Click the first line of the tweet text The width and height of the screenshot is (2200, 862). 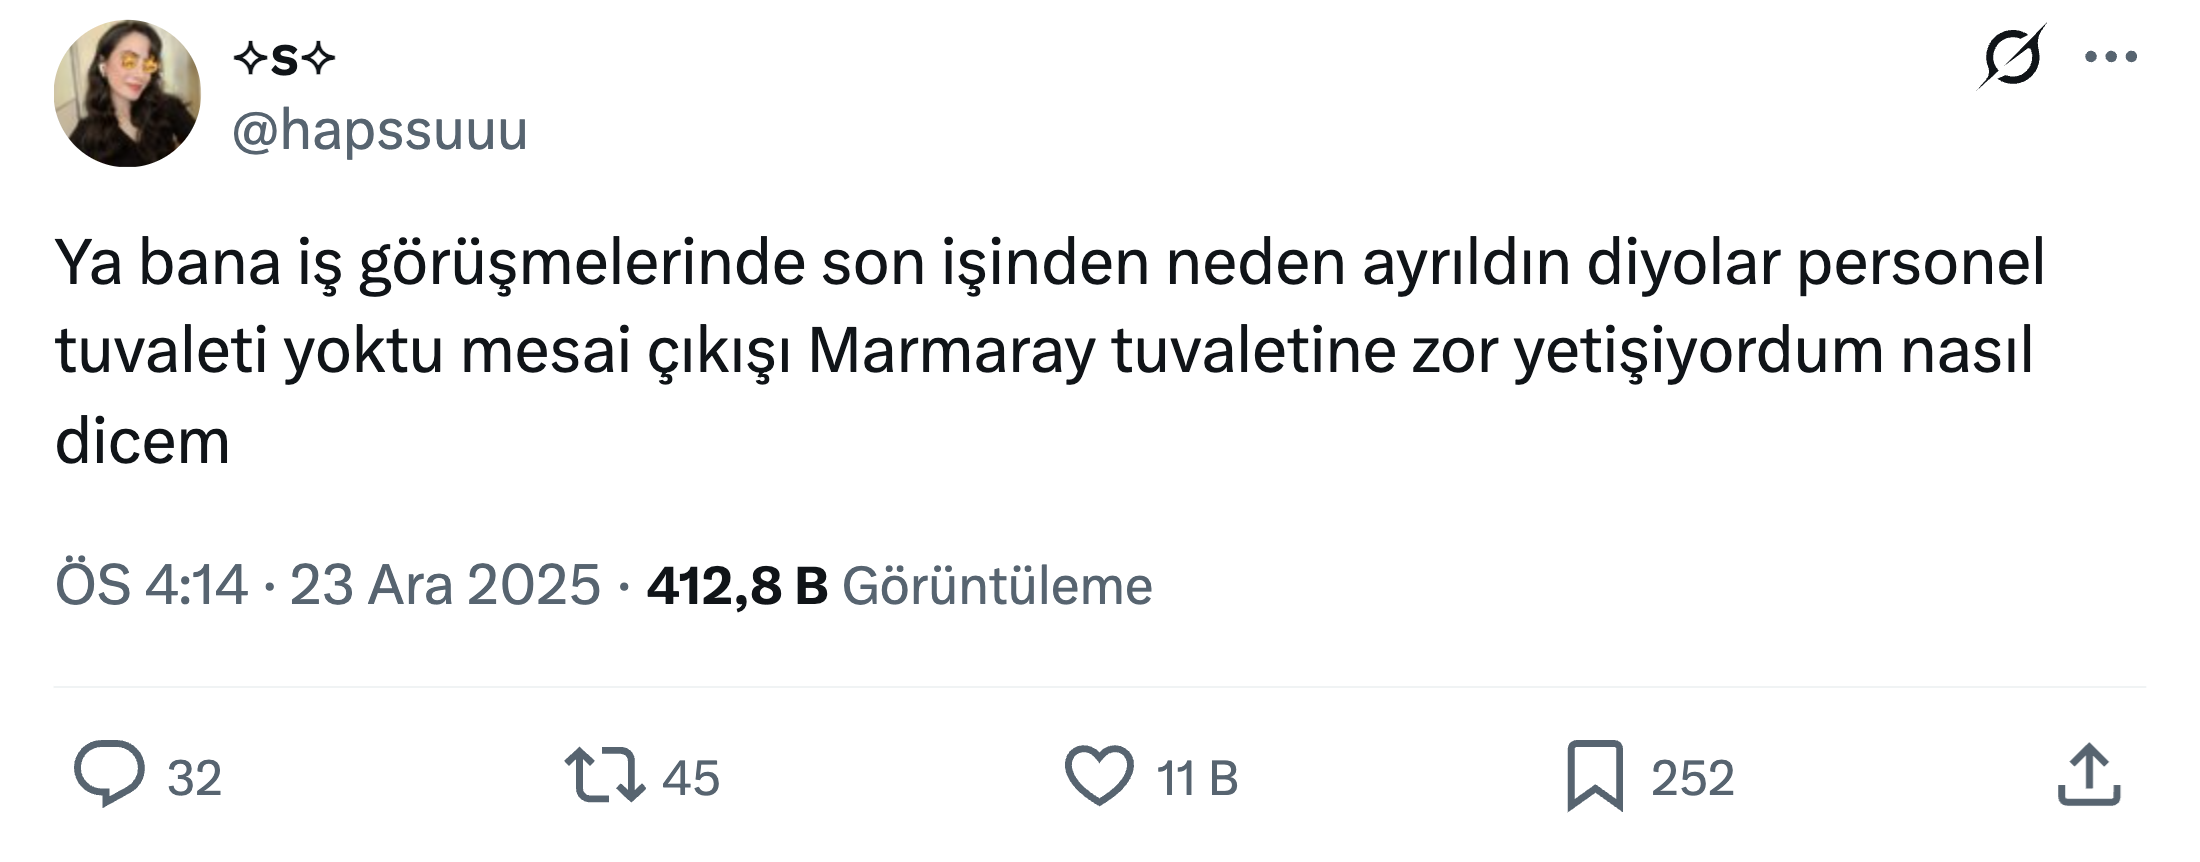pyautogui.click(x=1049, y=263)
